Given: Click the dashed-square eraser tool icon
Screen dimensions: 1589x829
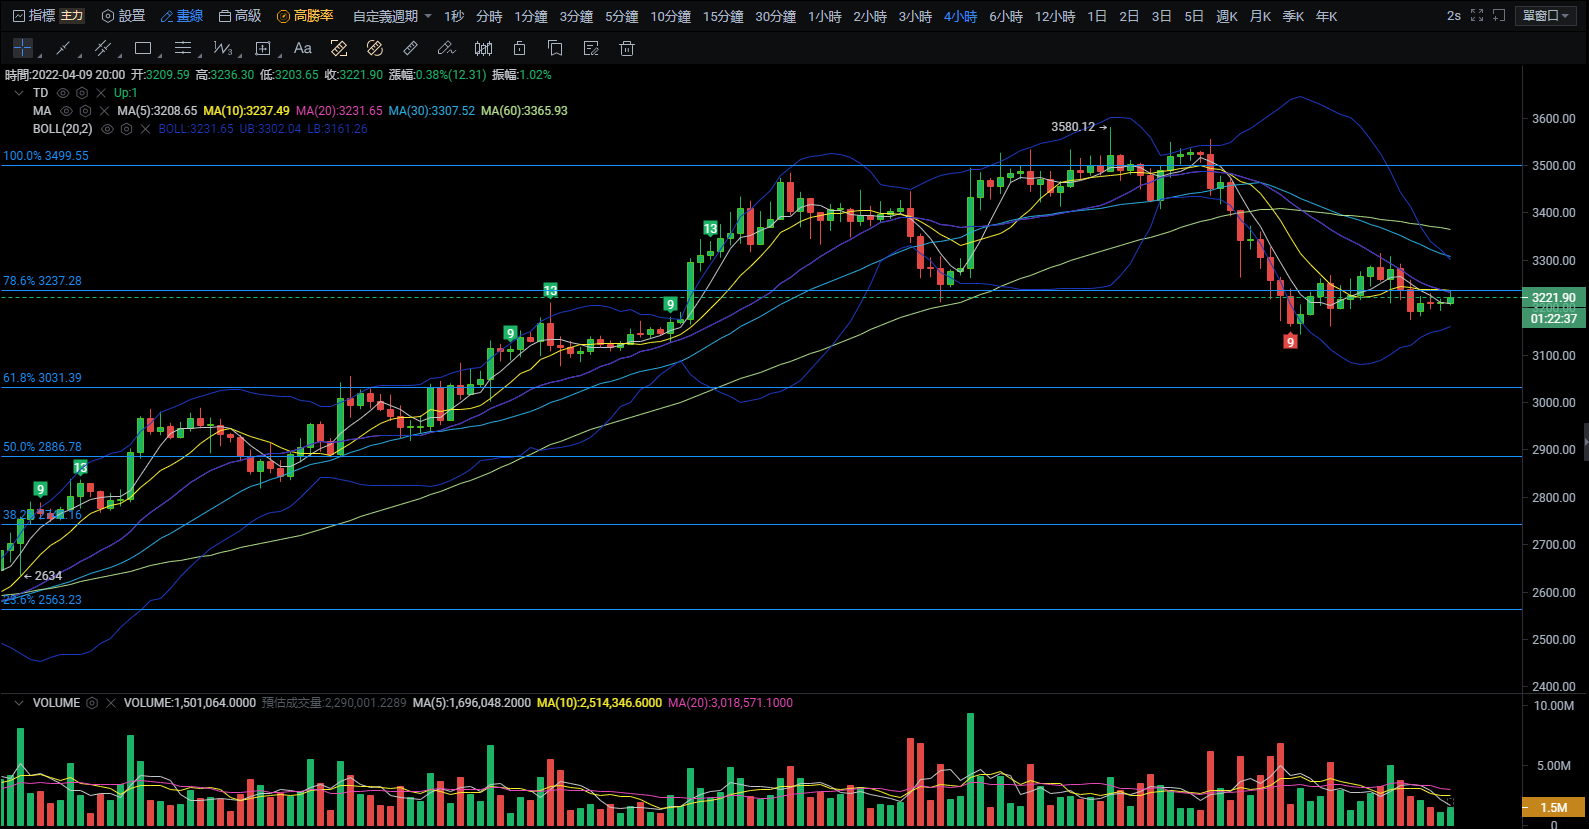Looking at the screenshot, I should (339, 48).
